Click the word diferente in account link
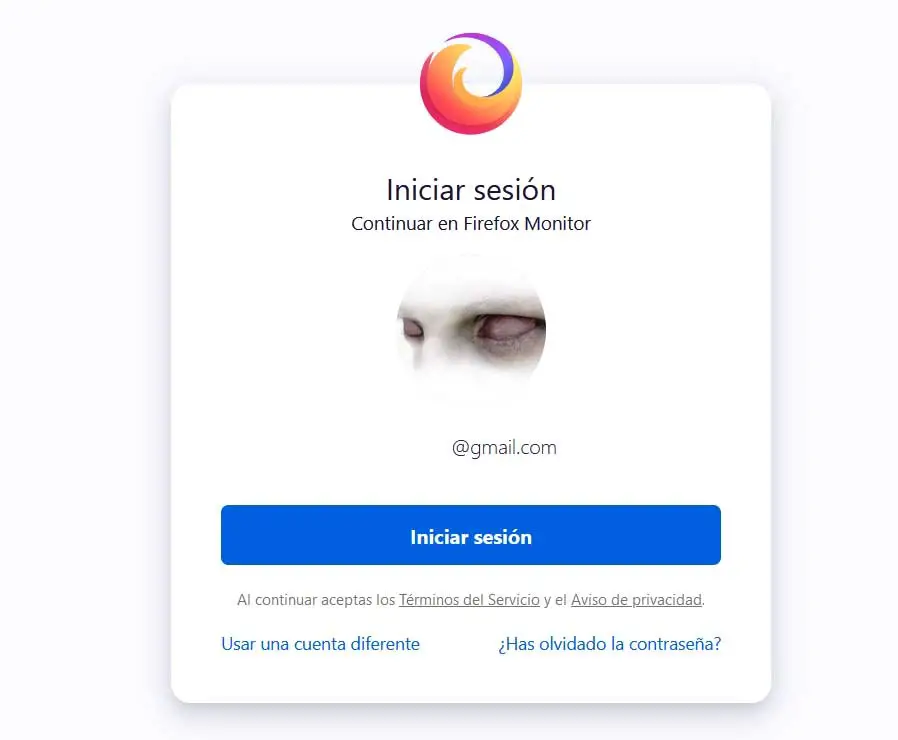Image resolution: width=898 pixels, height=740 pixels. (385, 644)
